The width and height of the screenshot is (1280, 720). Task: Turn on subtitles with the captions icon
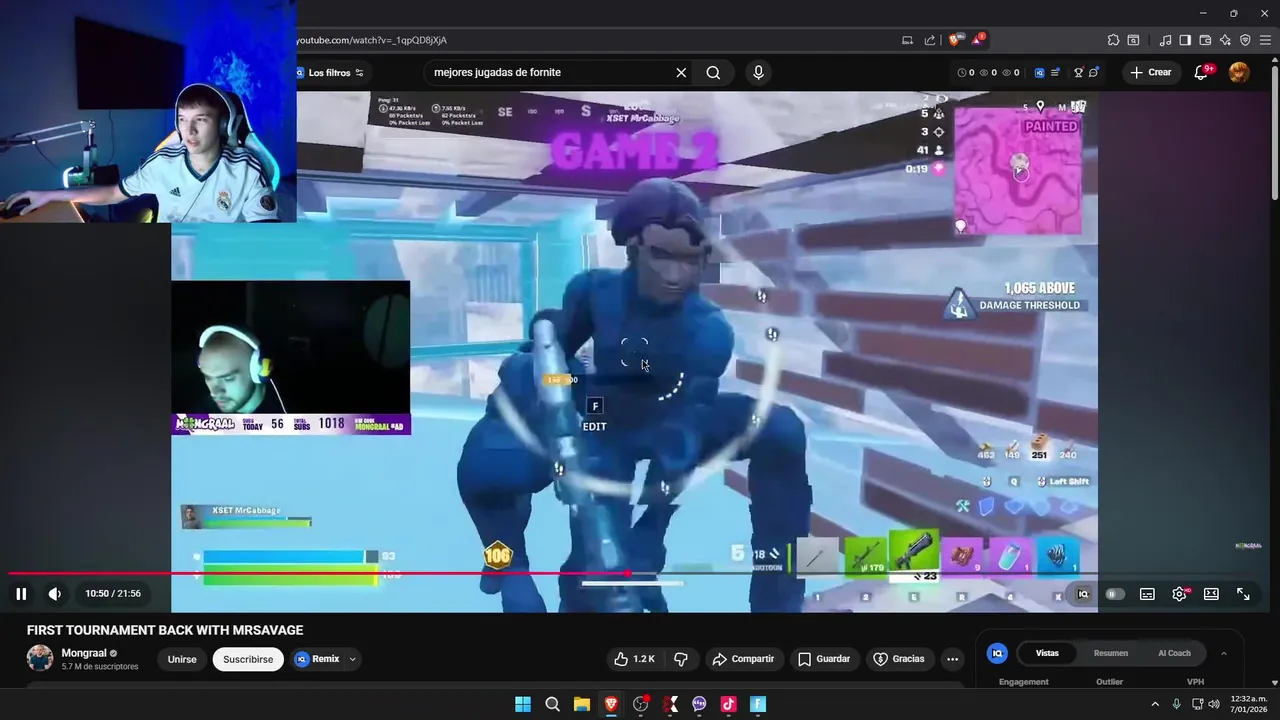[1147, 594]
